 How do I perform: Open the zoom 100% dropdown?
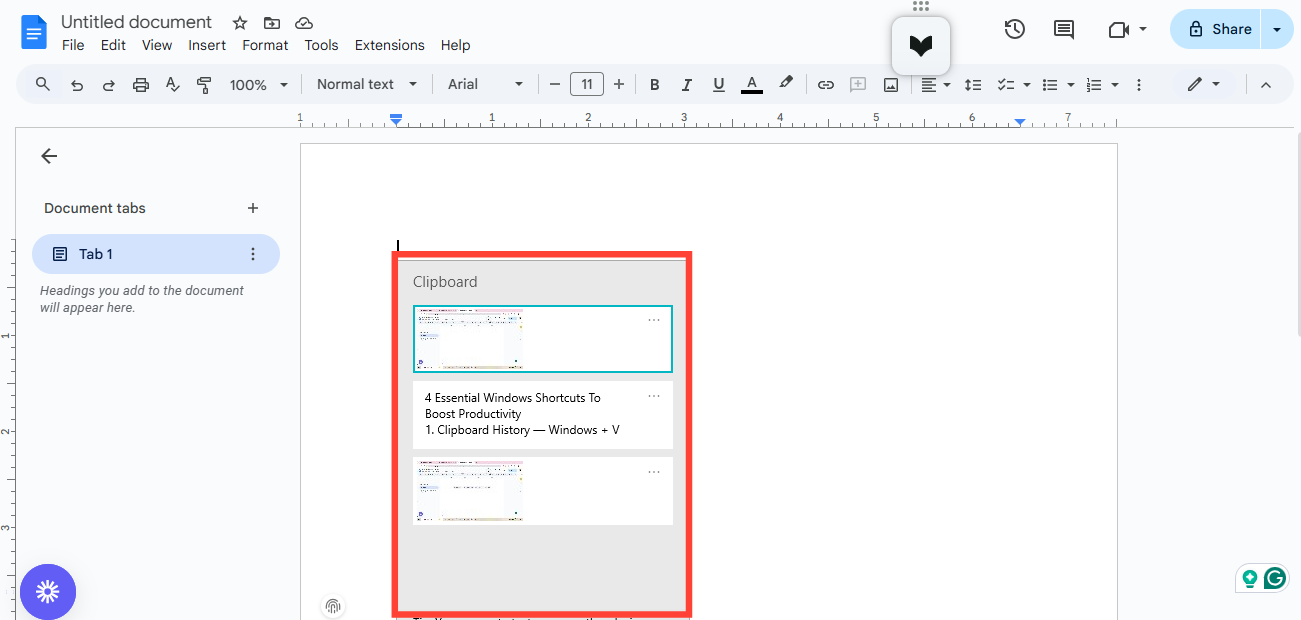pyautogui.click(x=259, y=85)
